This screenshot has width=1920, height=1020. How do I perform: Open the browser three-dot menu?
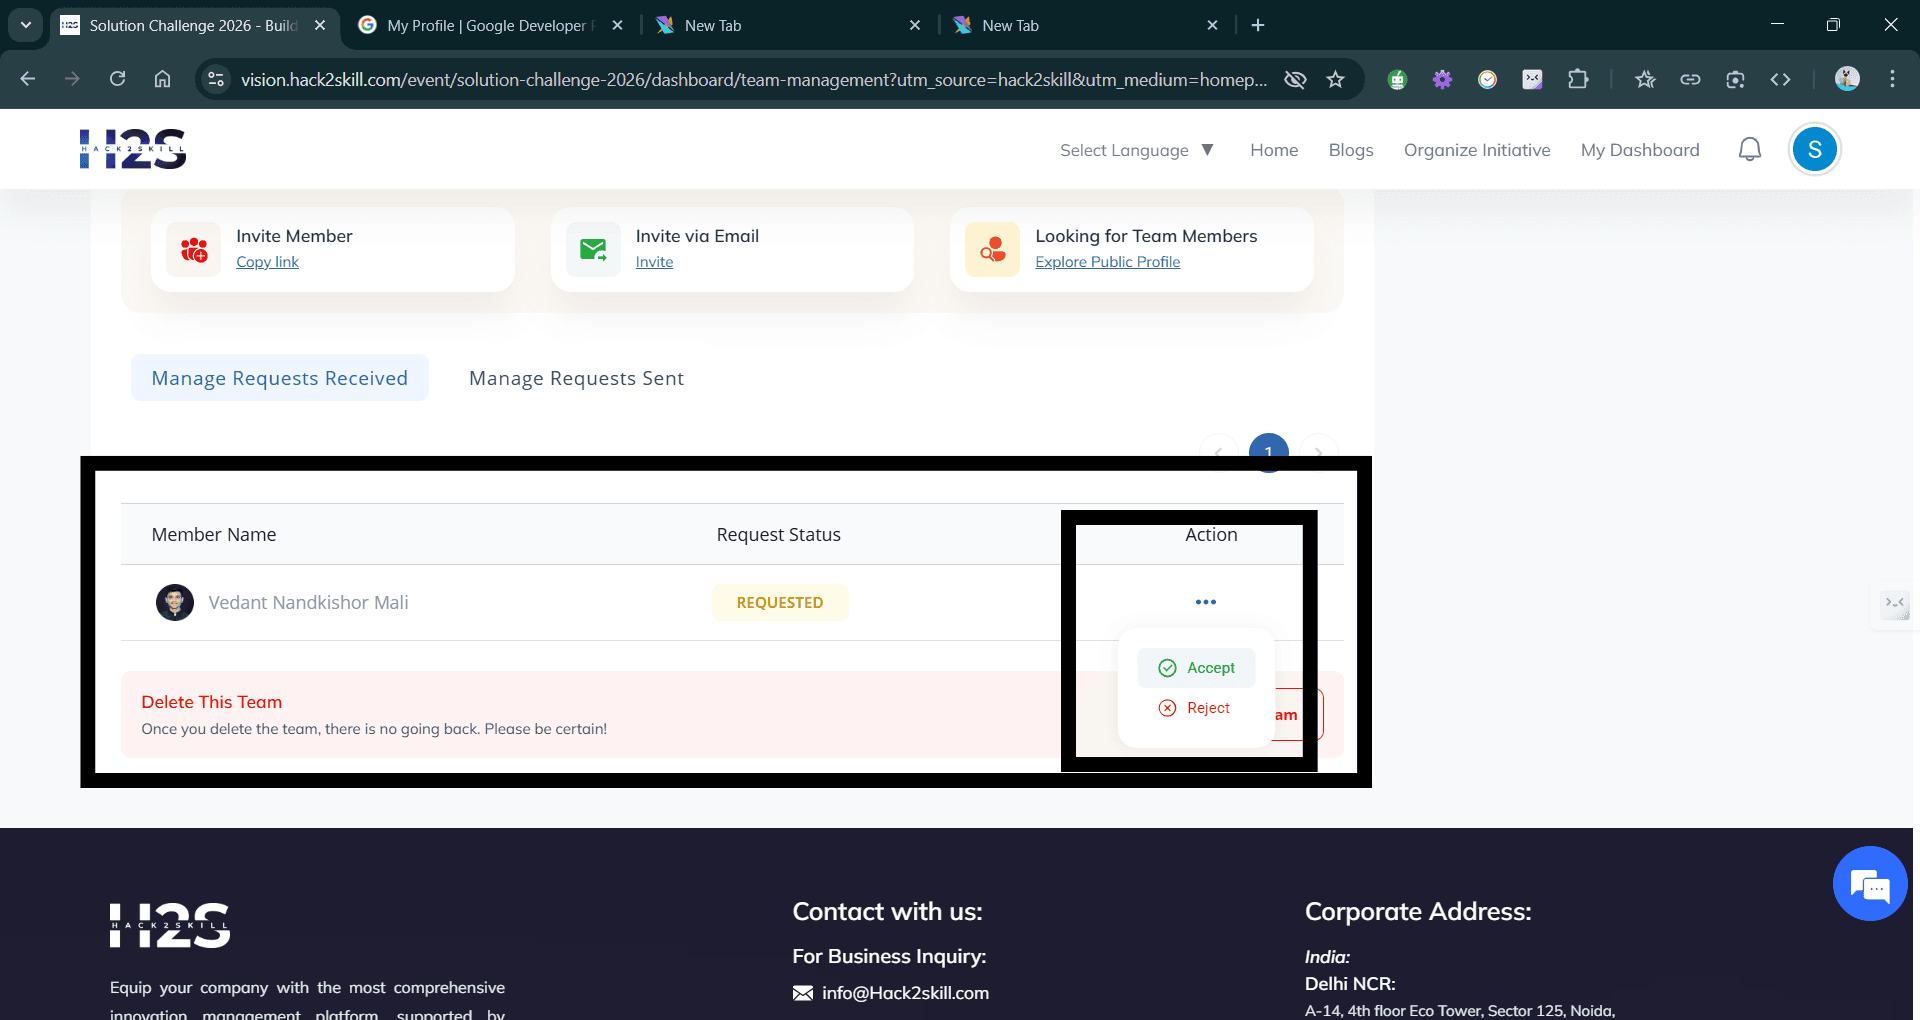coord(1892,79)
